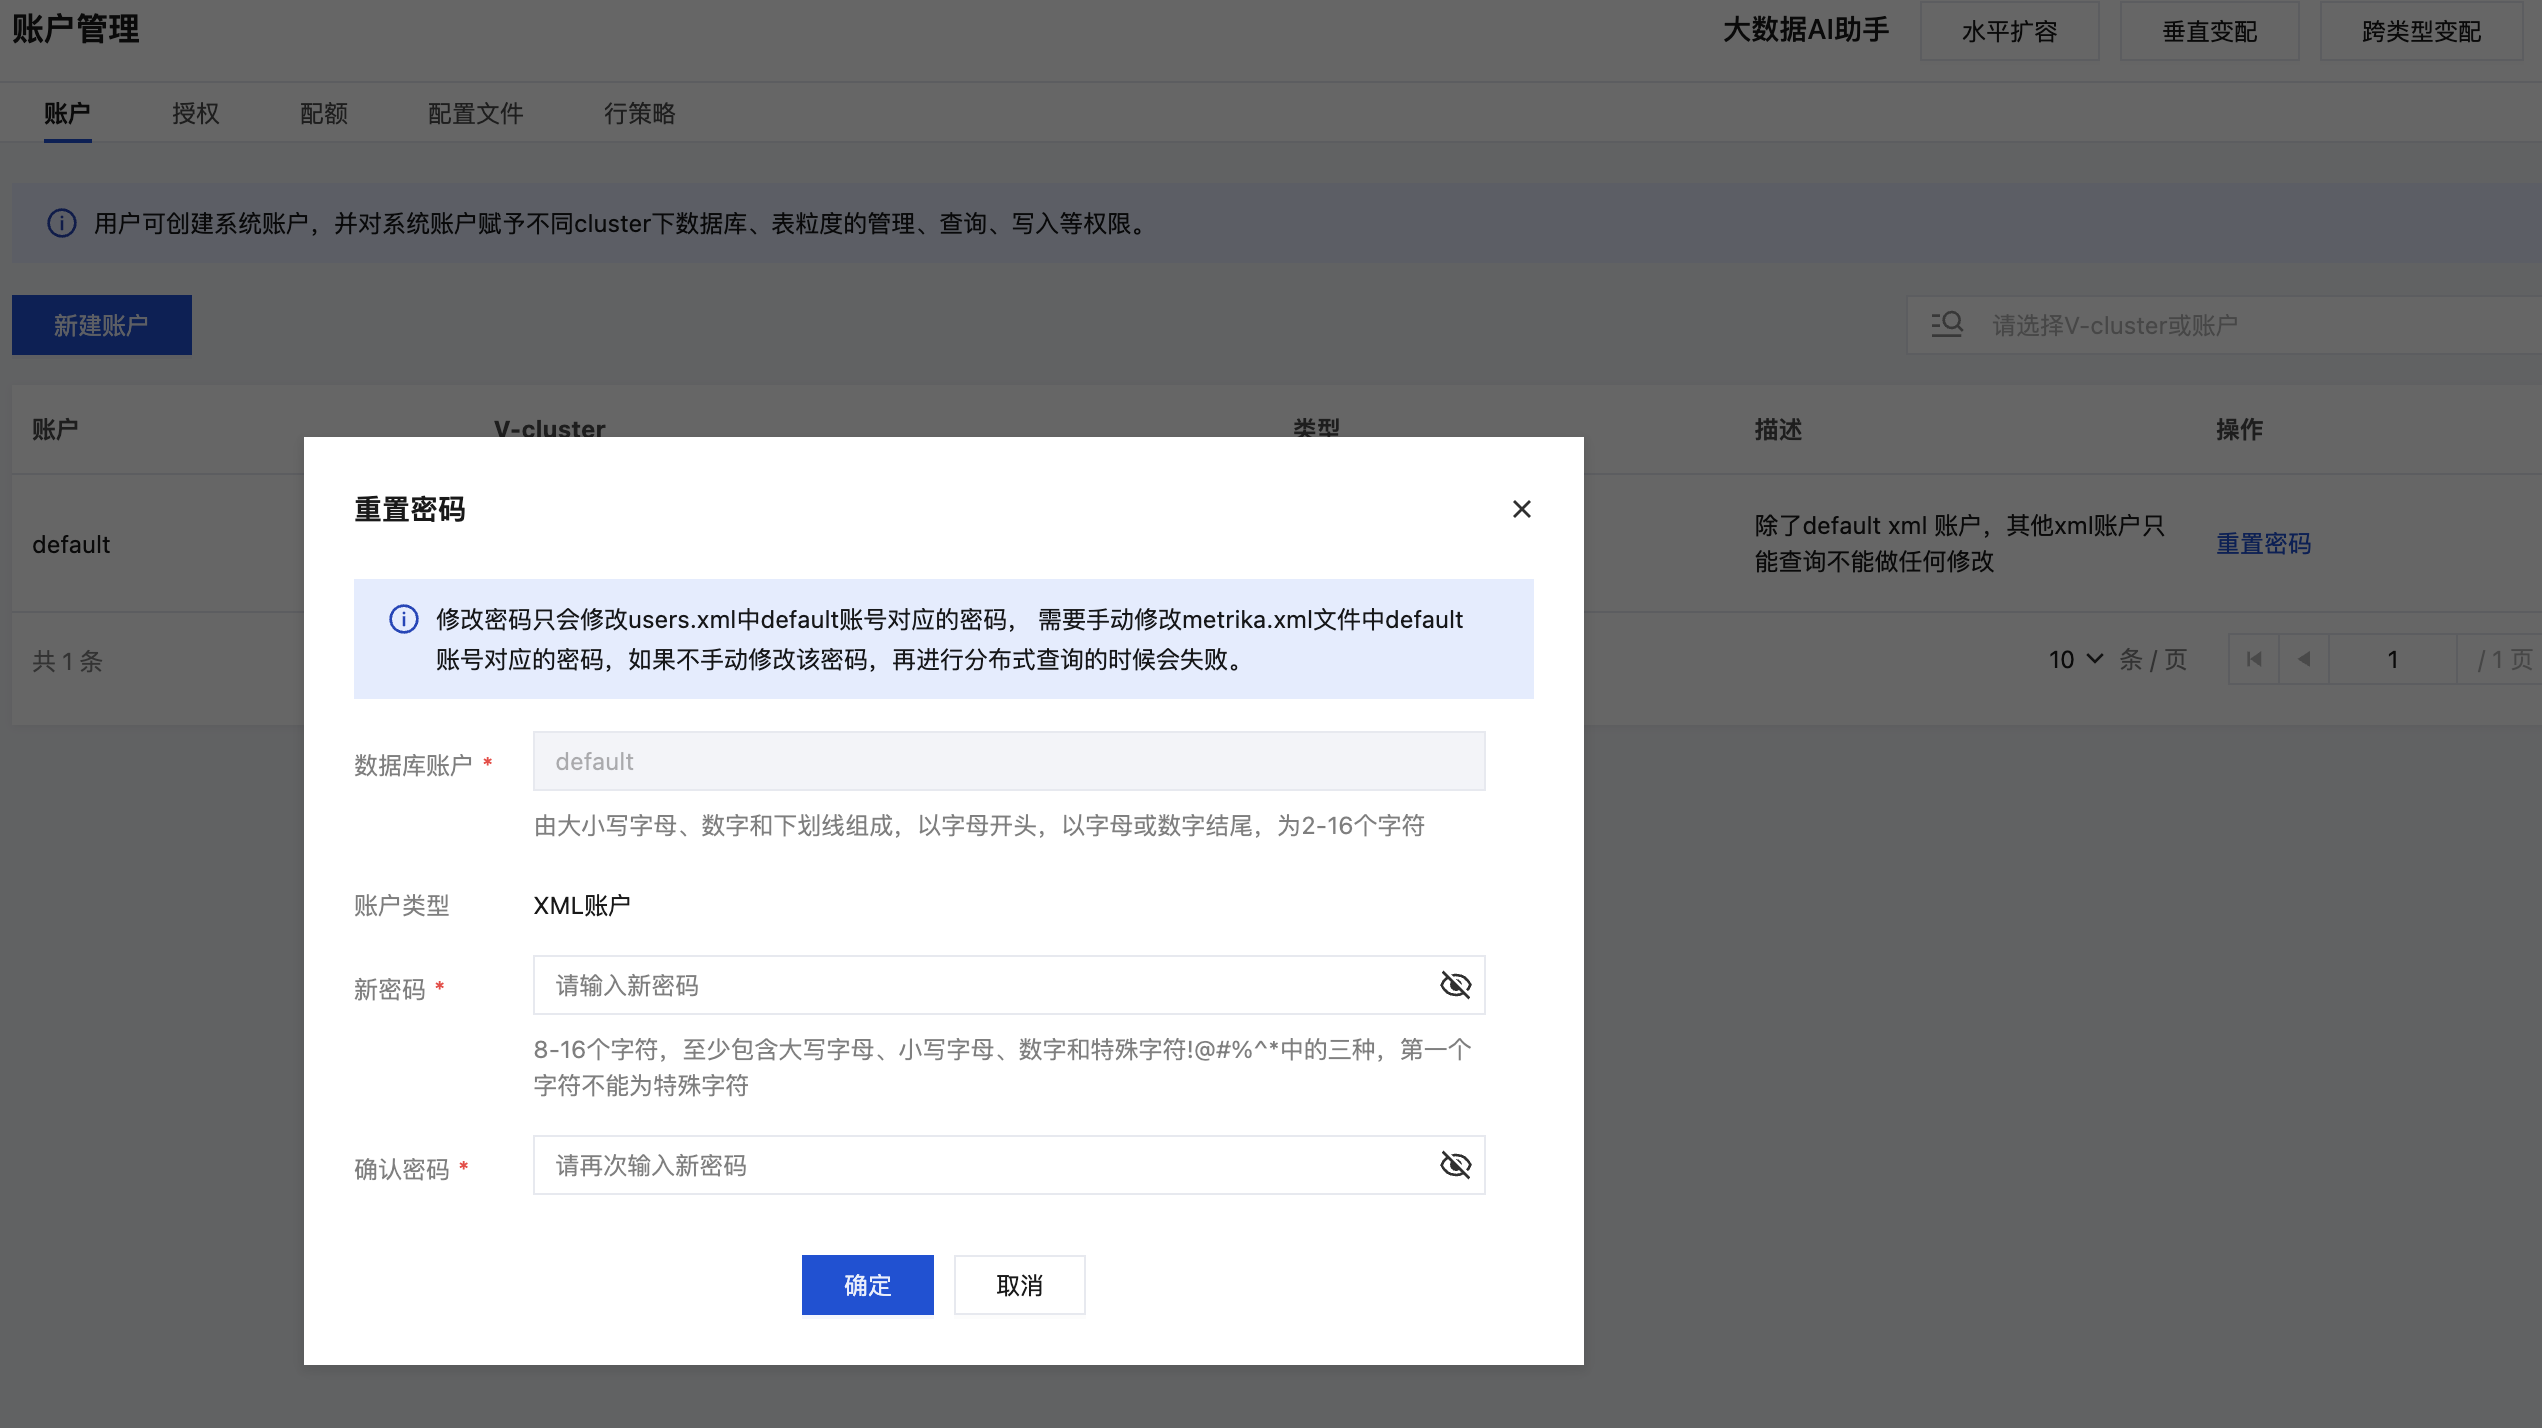Open 大数据AI助手
2542x1428 pixels.
(x=1805, y=30)
